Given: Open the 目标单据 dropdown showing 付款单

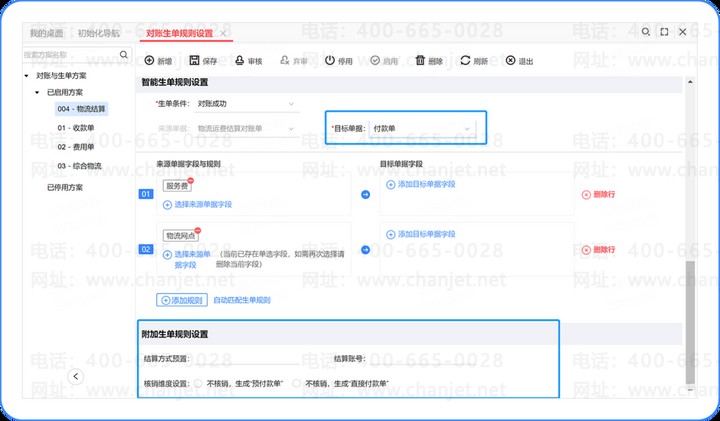Looking at the screenshot, I should 422,129.
